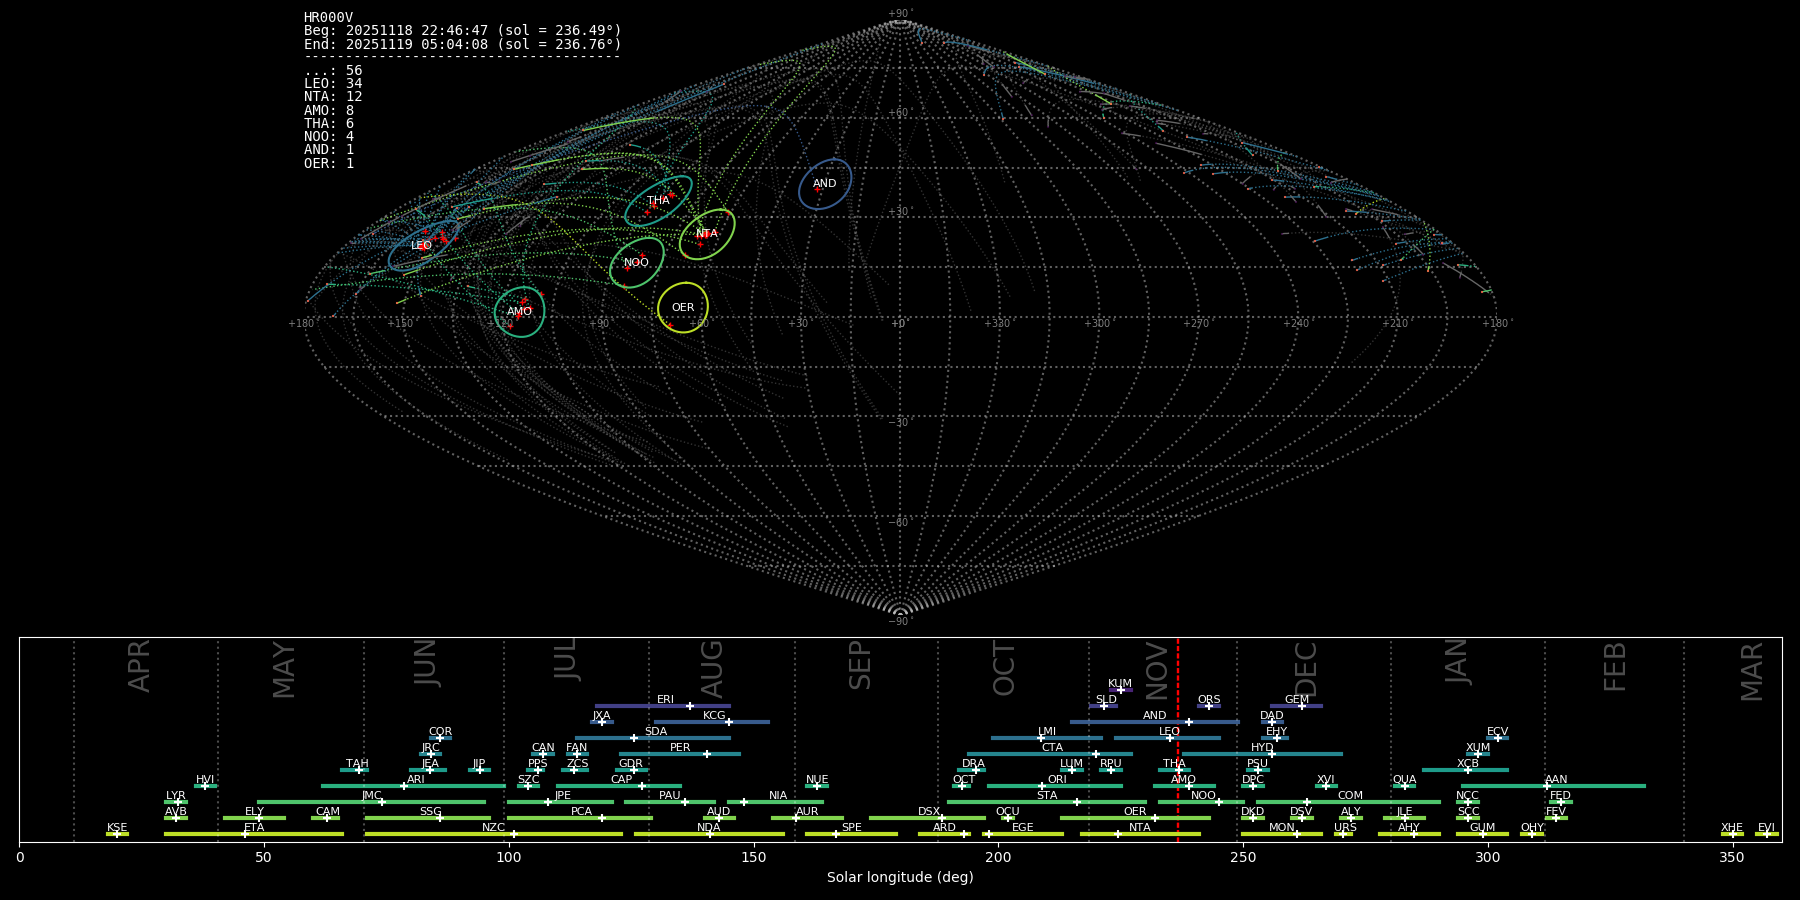This screenshot has width=1800, height=900.
Task: Click the HR000V station title text
Action: tap(328, 18)
